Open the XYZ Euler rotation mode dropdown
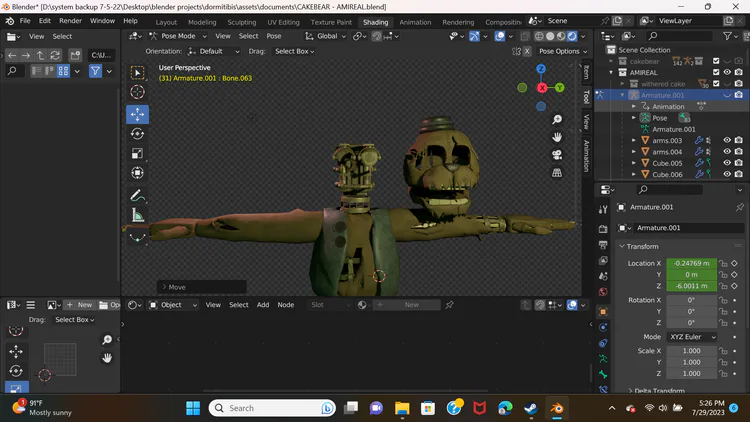This screenshot has width=750, height=422. pos(692,337)
